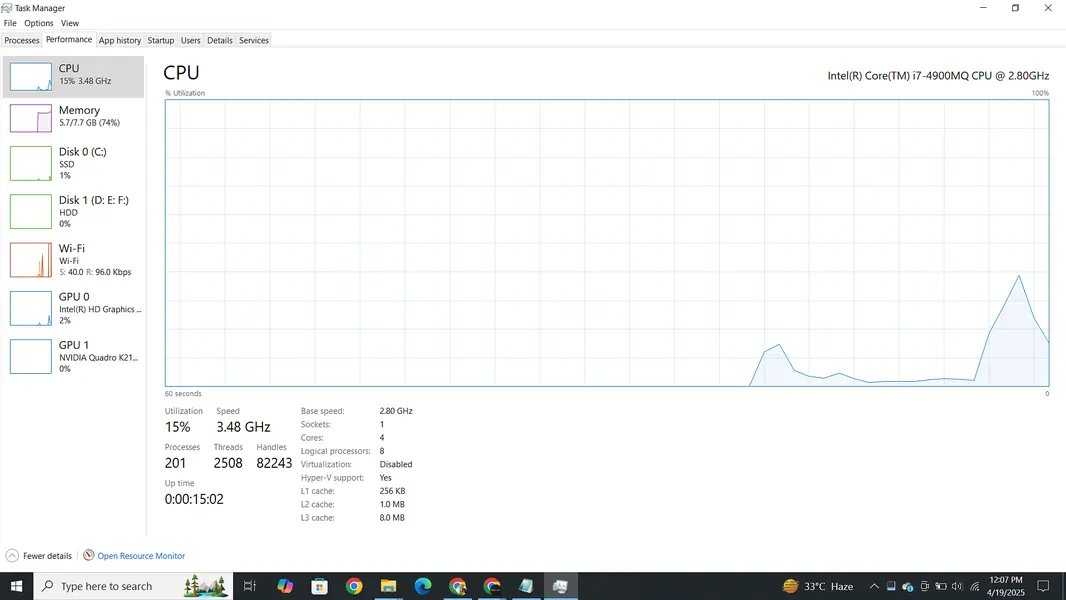1066x600 pixels.
Task: View GPU 1 NVIDIA Quadro stats
Action: [75, 355]
